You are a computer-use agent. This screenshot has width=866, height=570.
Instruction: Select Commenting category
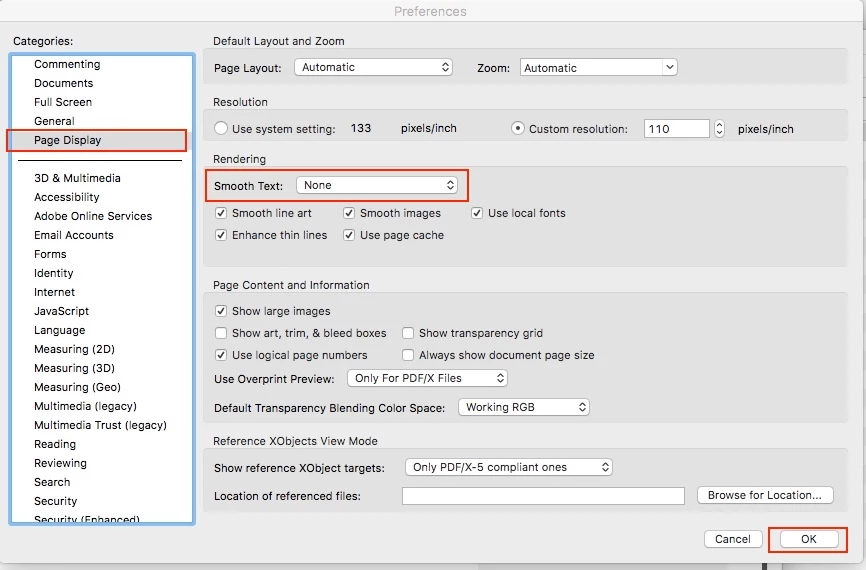[67, 64]
